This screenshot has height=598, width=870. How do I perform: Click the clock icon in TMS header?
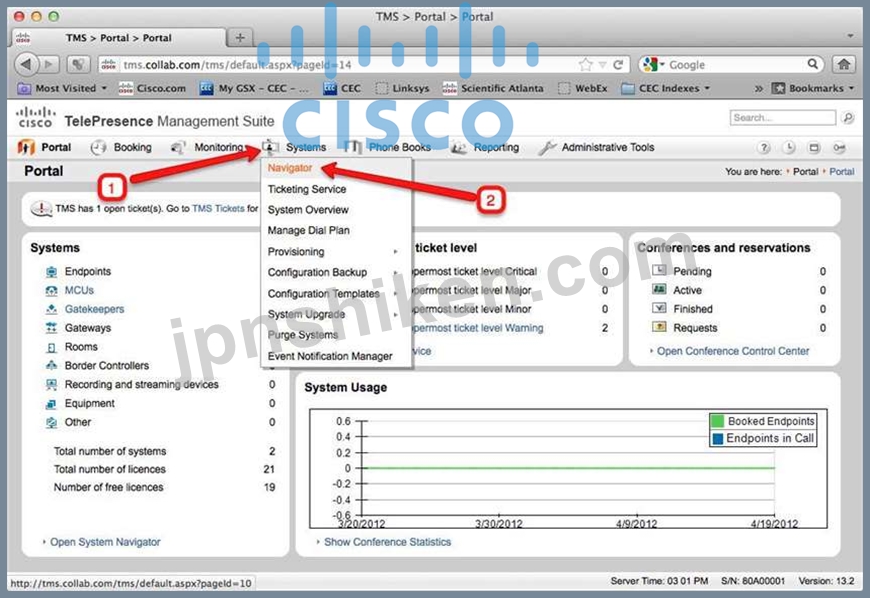pyautogui.click(x=788, y=148)
